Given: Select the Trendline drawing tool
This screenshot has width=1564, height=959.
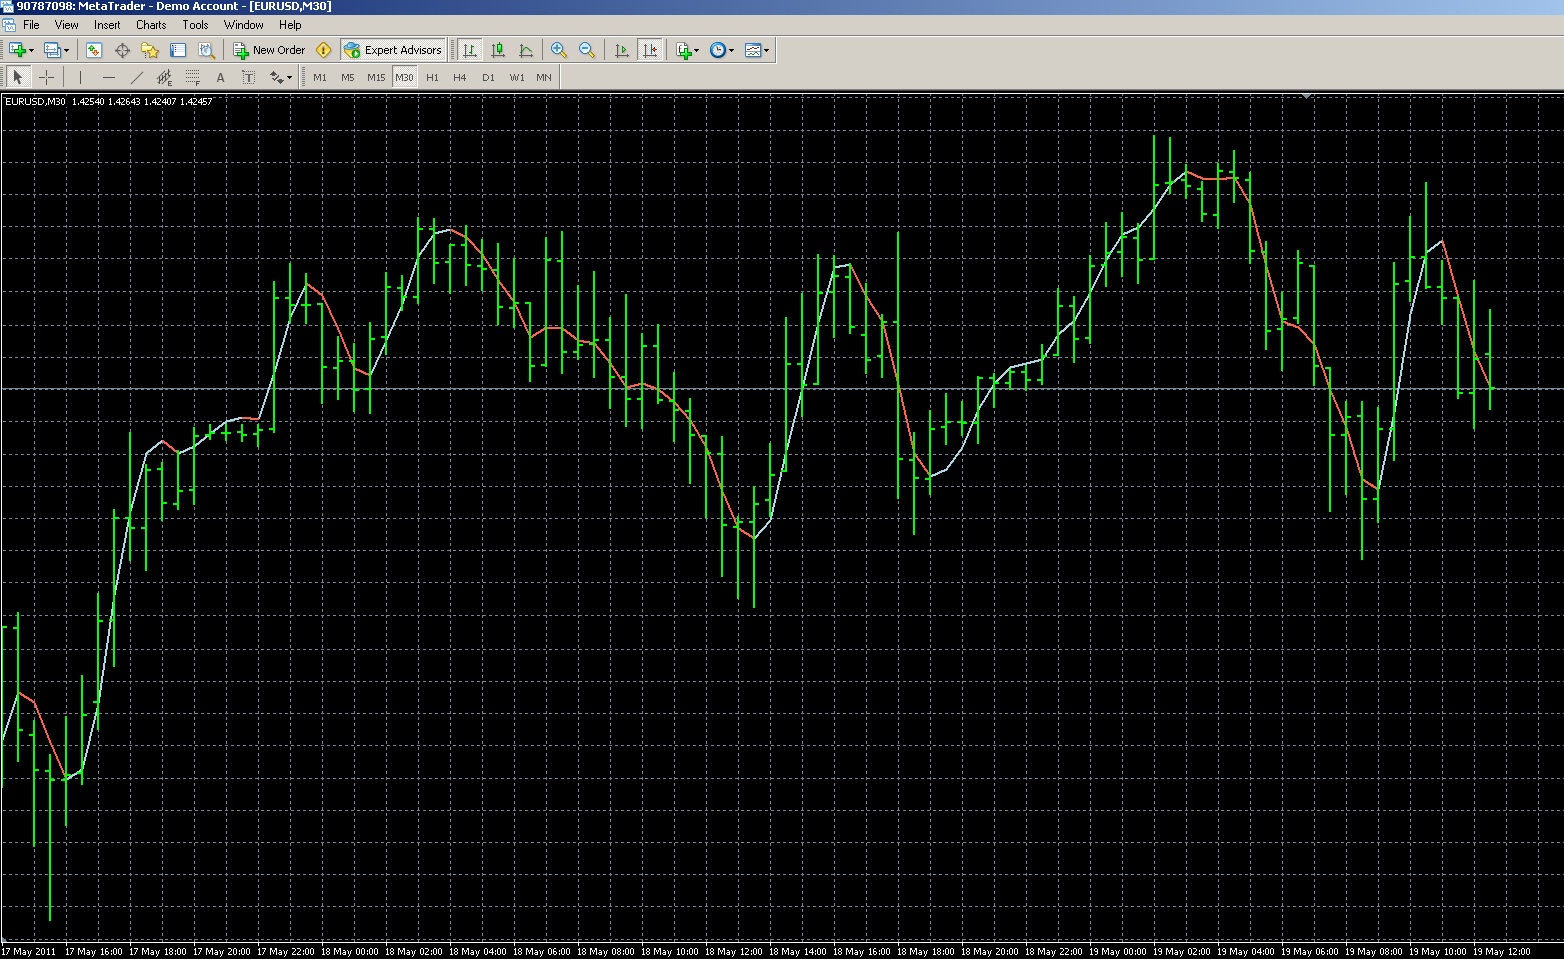Looking at the screenshot, I should [x=137, y=77].
